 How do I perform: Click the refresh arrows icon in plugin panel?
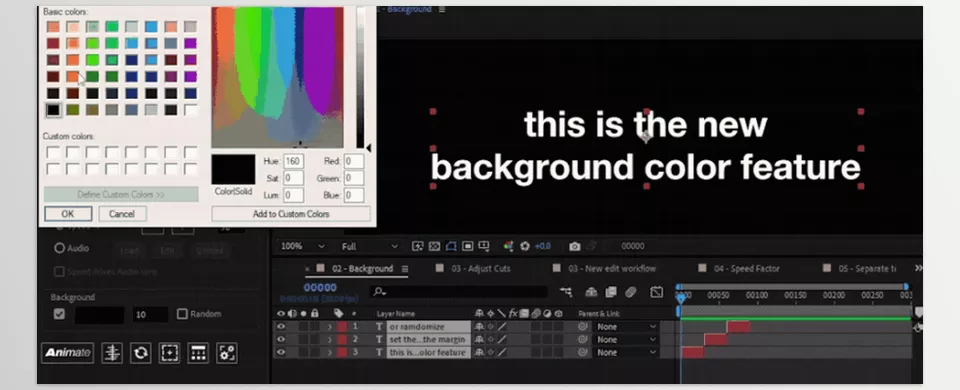pyautogui.click(x=140, y=353)
